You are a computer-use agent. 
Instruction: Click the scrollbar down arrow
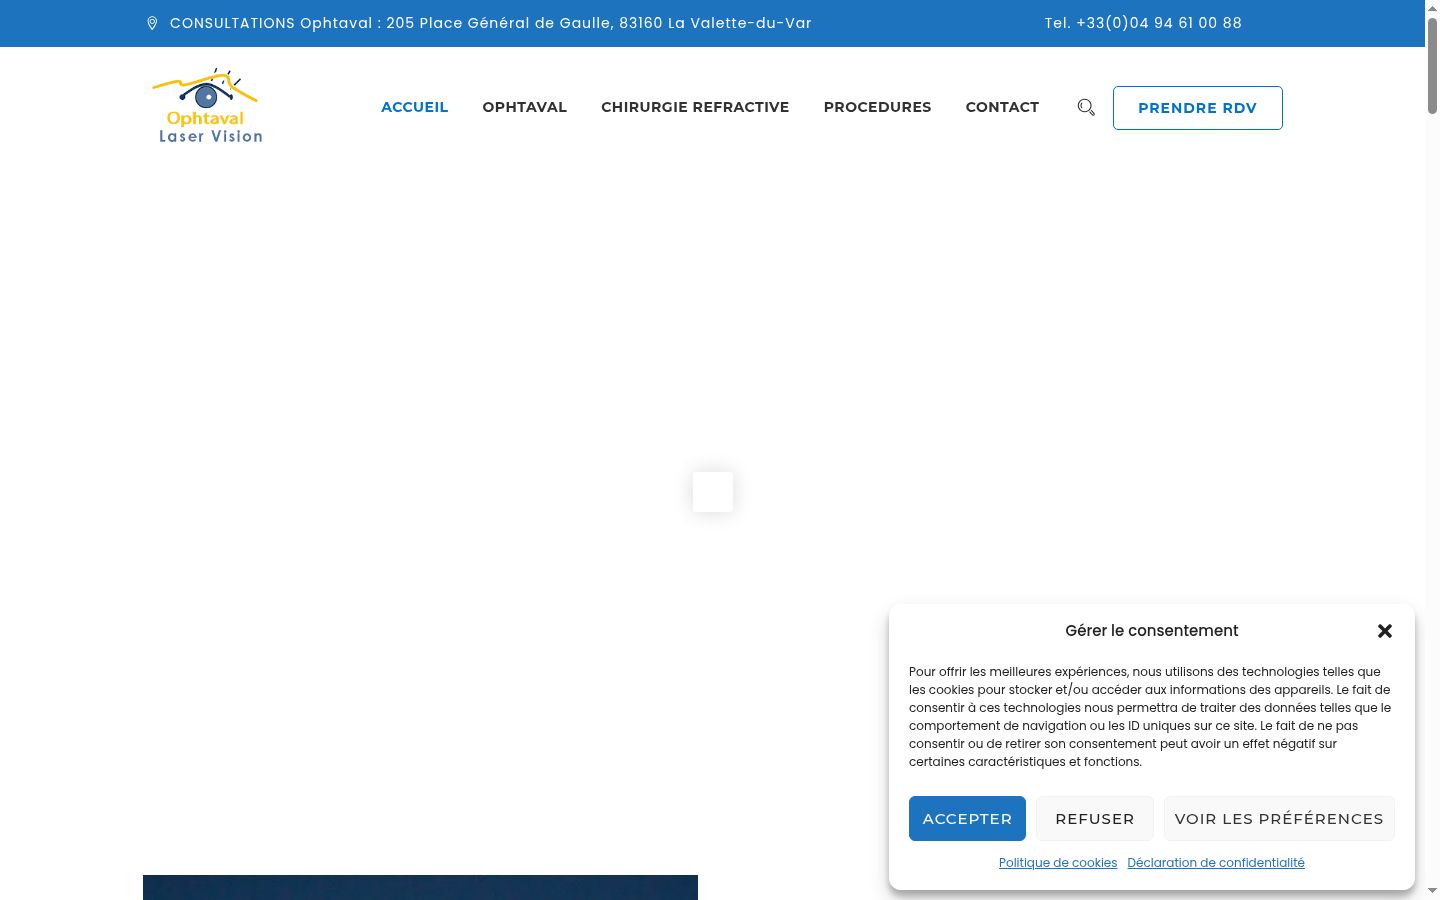(1432, 891)
